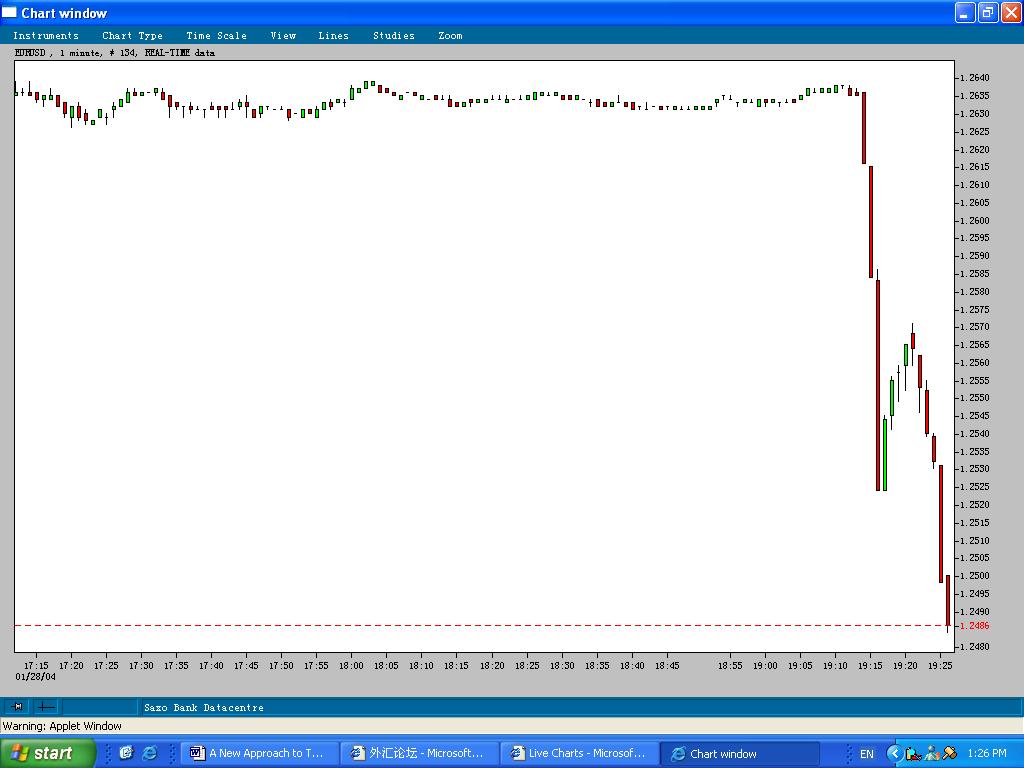Click the Chart window taskbar button
The height and width of the screenshot is (768, 1024).
[740, 753]
